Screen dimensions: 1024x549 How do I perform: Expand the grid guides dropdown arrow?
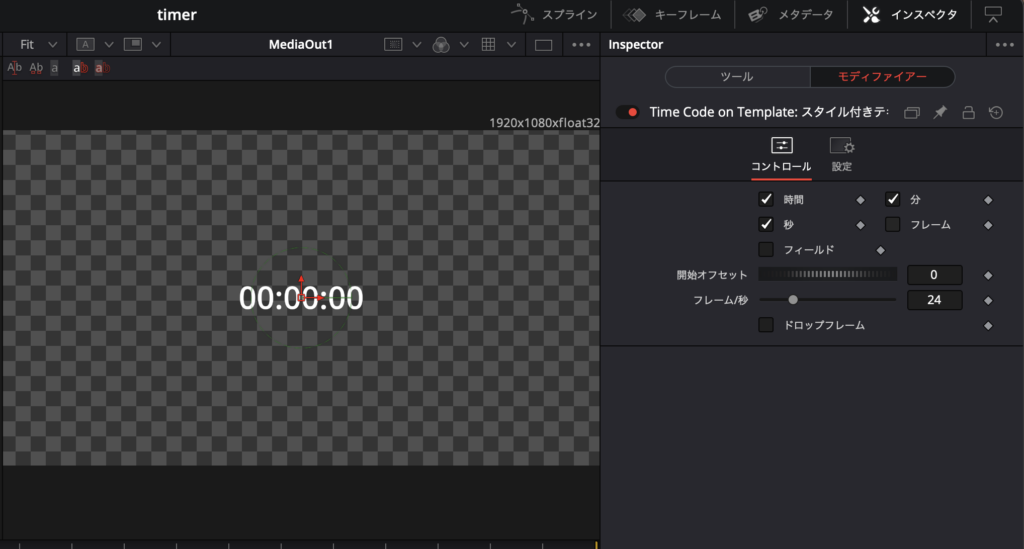pos(511,45)
